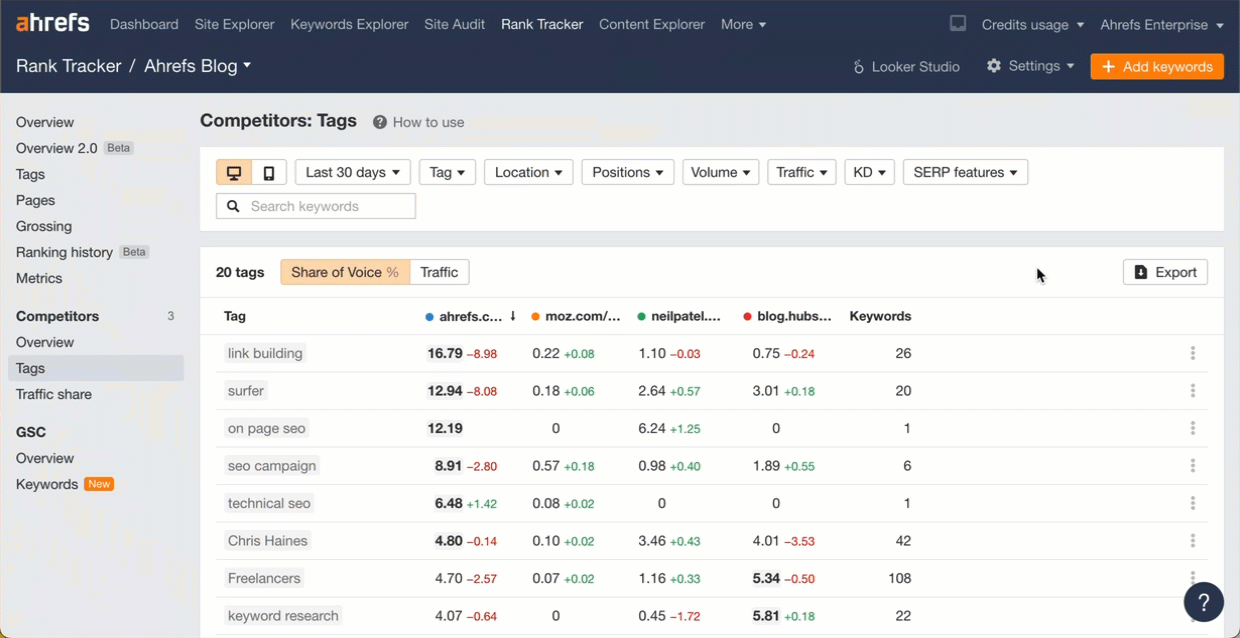Click the 'Add keywords' button
The image size is (1240, 638).
pos(1156,66)
